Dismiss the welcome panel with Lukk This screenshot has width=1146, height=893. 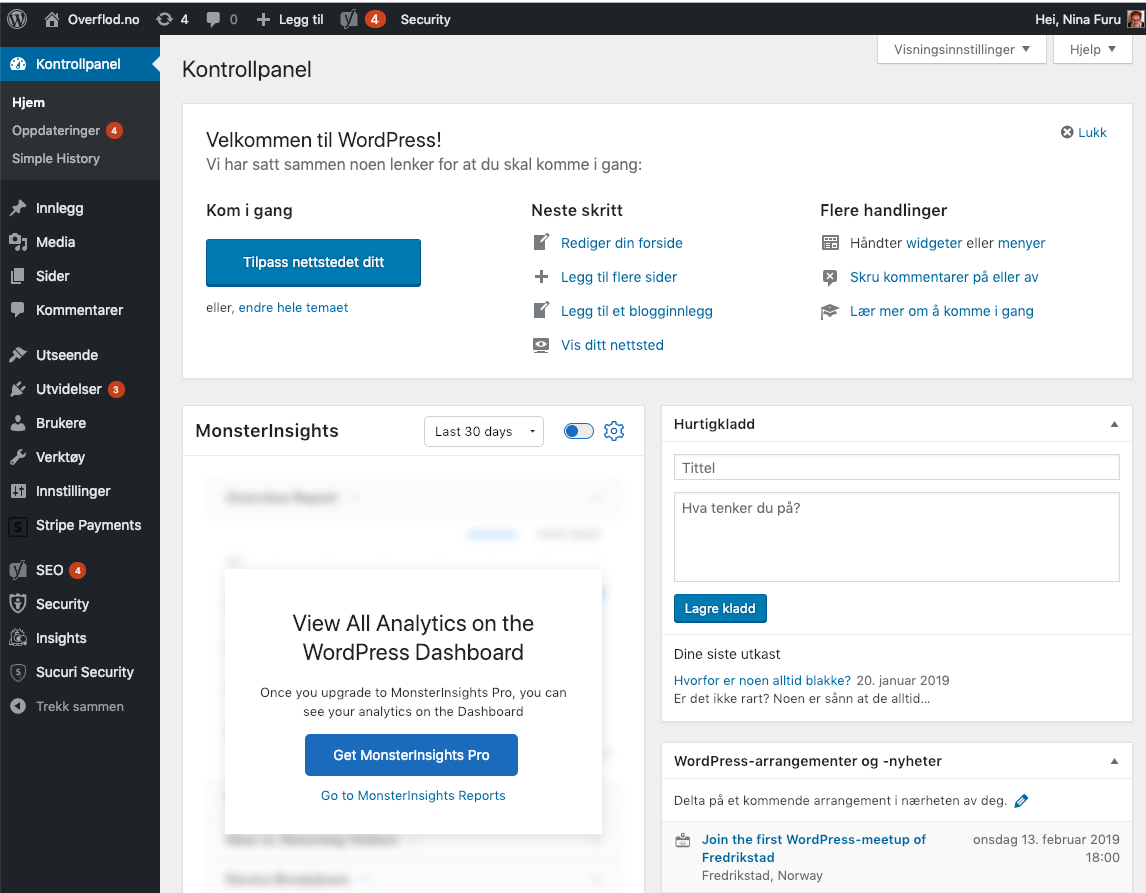coord(1084,132)
